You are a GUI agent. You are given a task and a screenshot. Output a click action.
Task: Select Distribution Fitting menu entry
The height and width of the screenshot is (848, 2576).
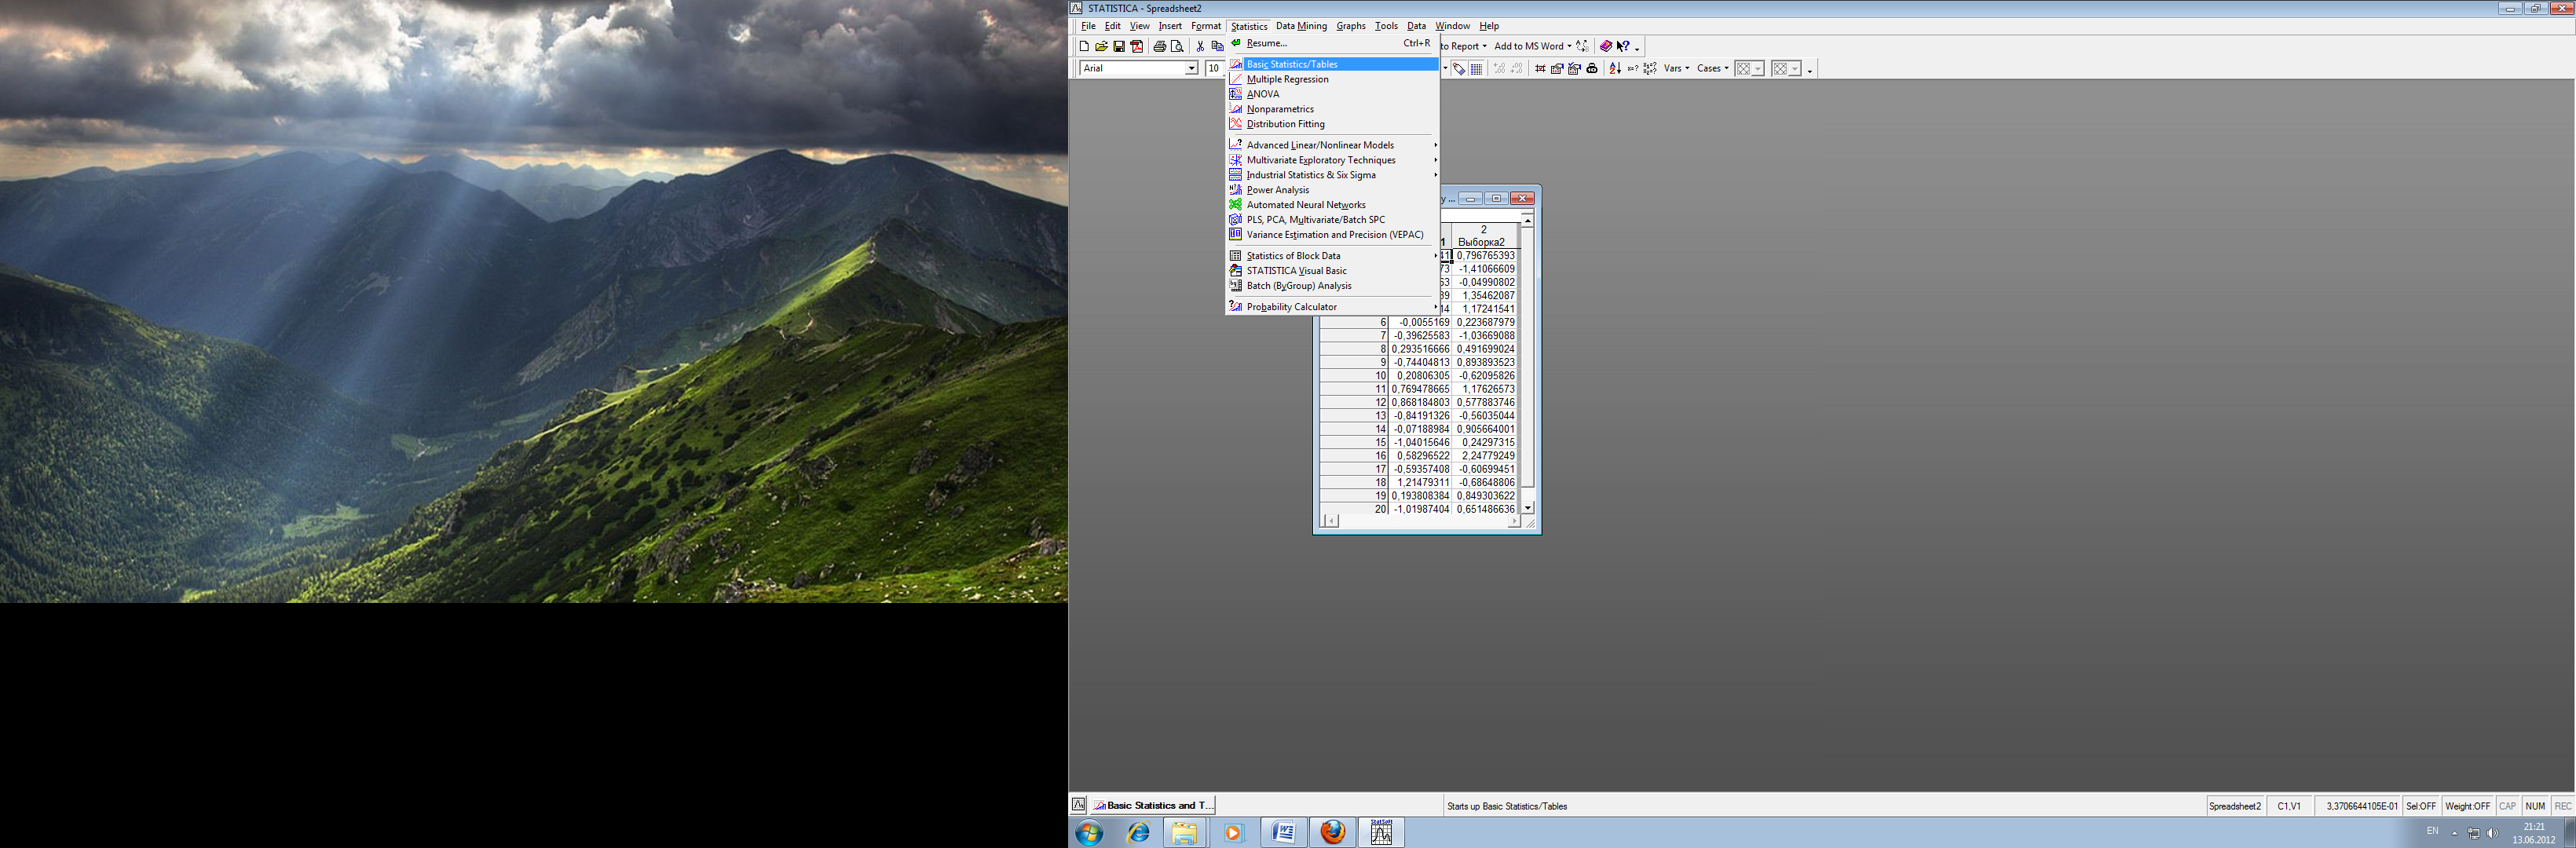click(1333, 124)
